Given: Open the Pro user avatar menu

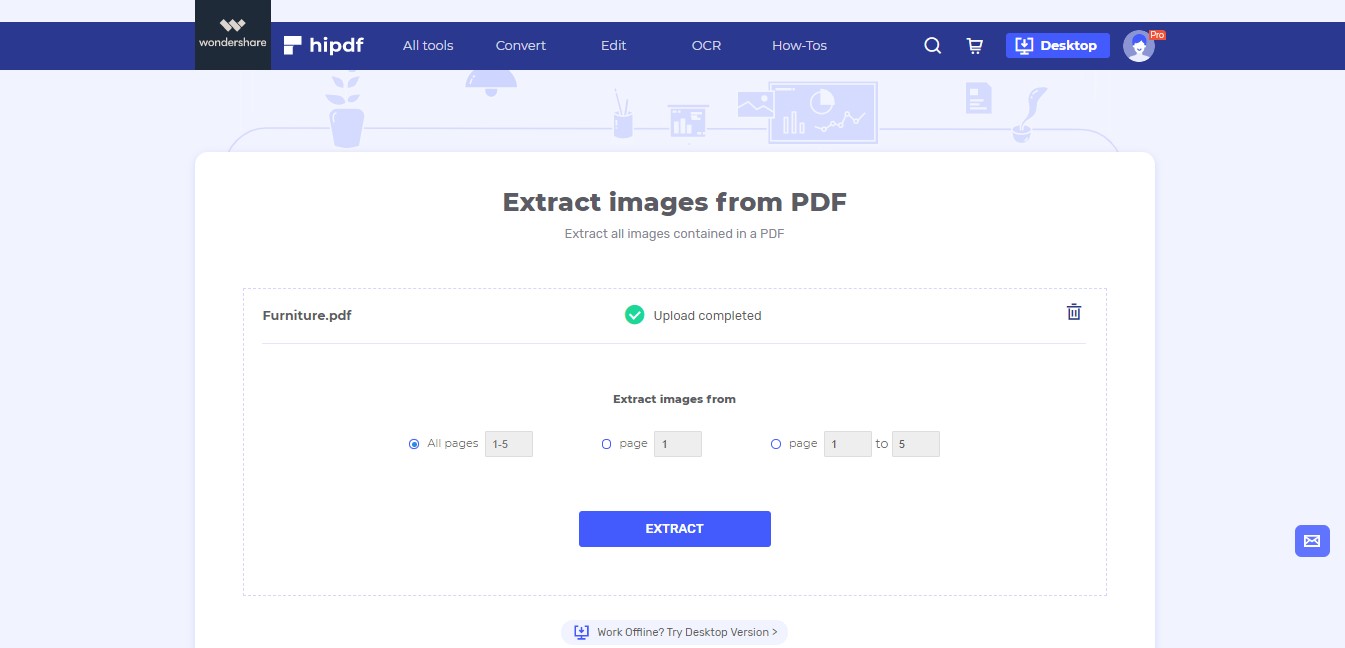Looking at the screenshot, I should click(1139, 46).
